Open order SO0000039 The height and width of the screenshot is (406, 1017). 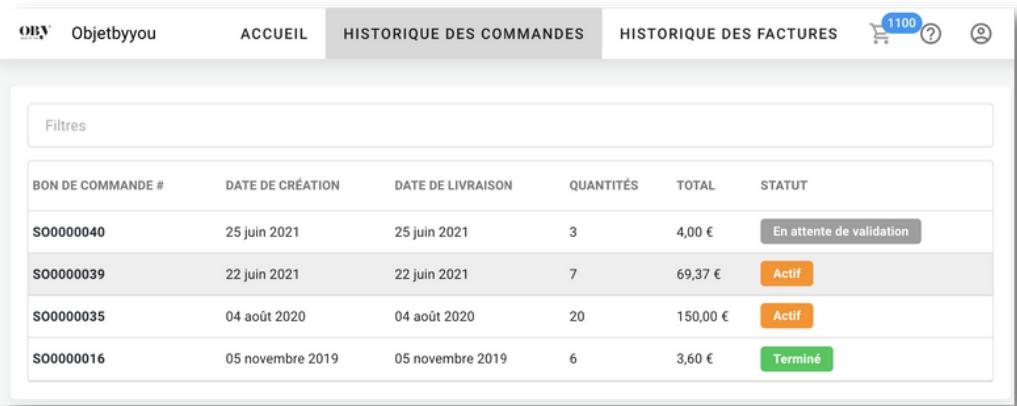[x=69, y=274]
